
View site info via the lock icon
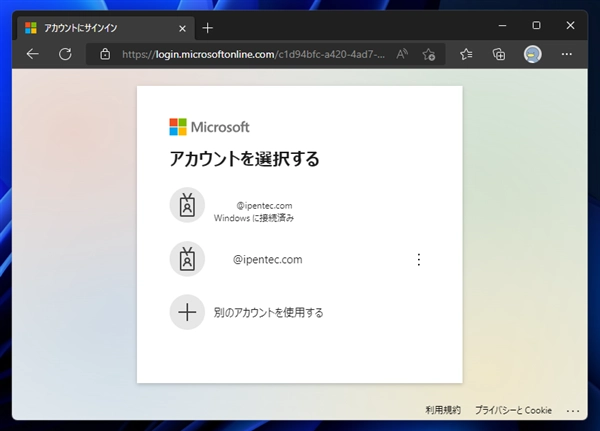(x=105, y=54)
